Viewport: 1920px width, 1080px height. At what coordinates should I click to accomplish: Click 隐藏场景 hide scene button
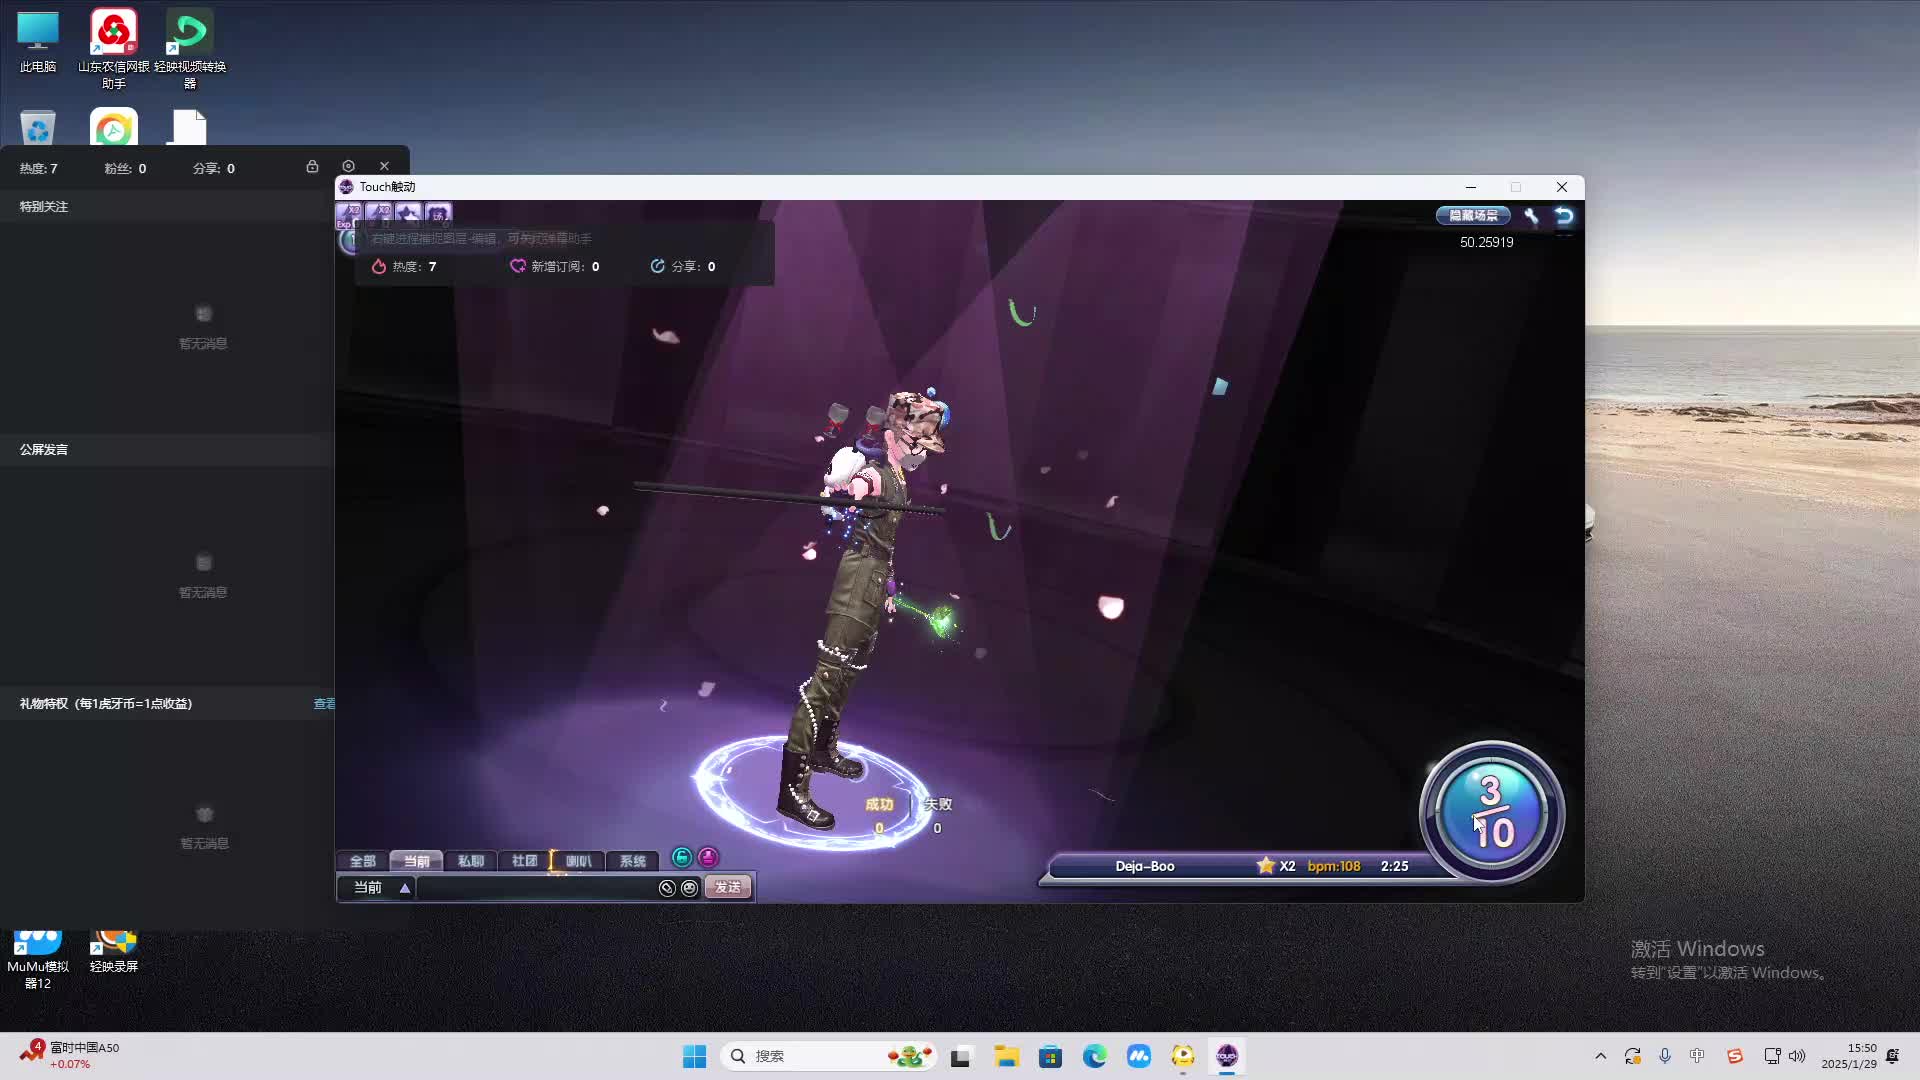point(1473,216)
